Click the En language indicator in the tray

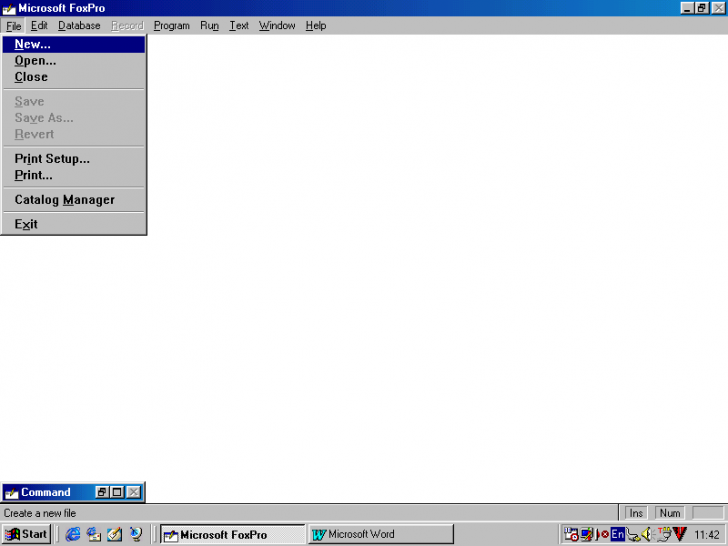[618, 535]
